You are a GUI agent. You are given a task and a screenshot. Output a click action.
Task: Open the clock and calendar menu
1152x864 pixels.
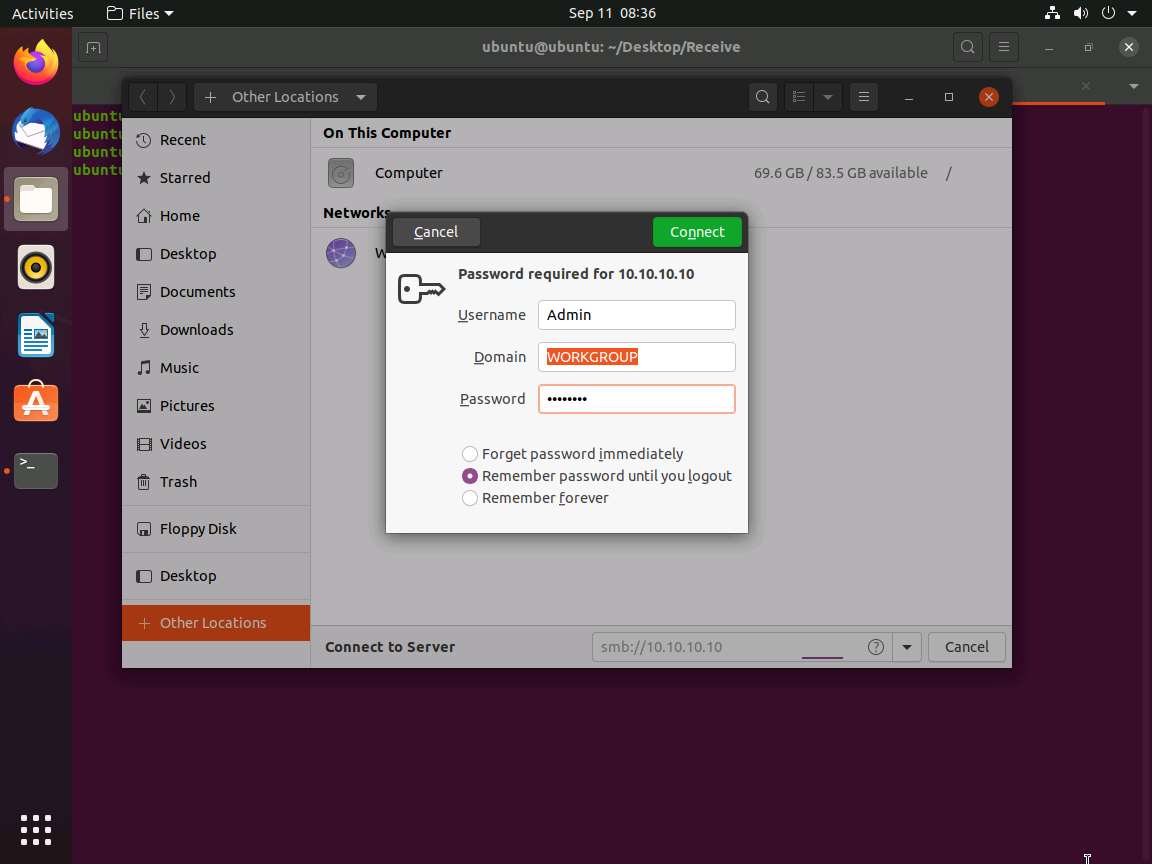(x=612, y=13)
